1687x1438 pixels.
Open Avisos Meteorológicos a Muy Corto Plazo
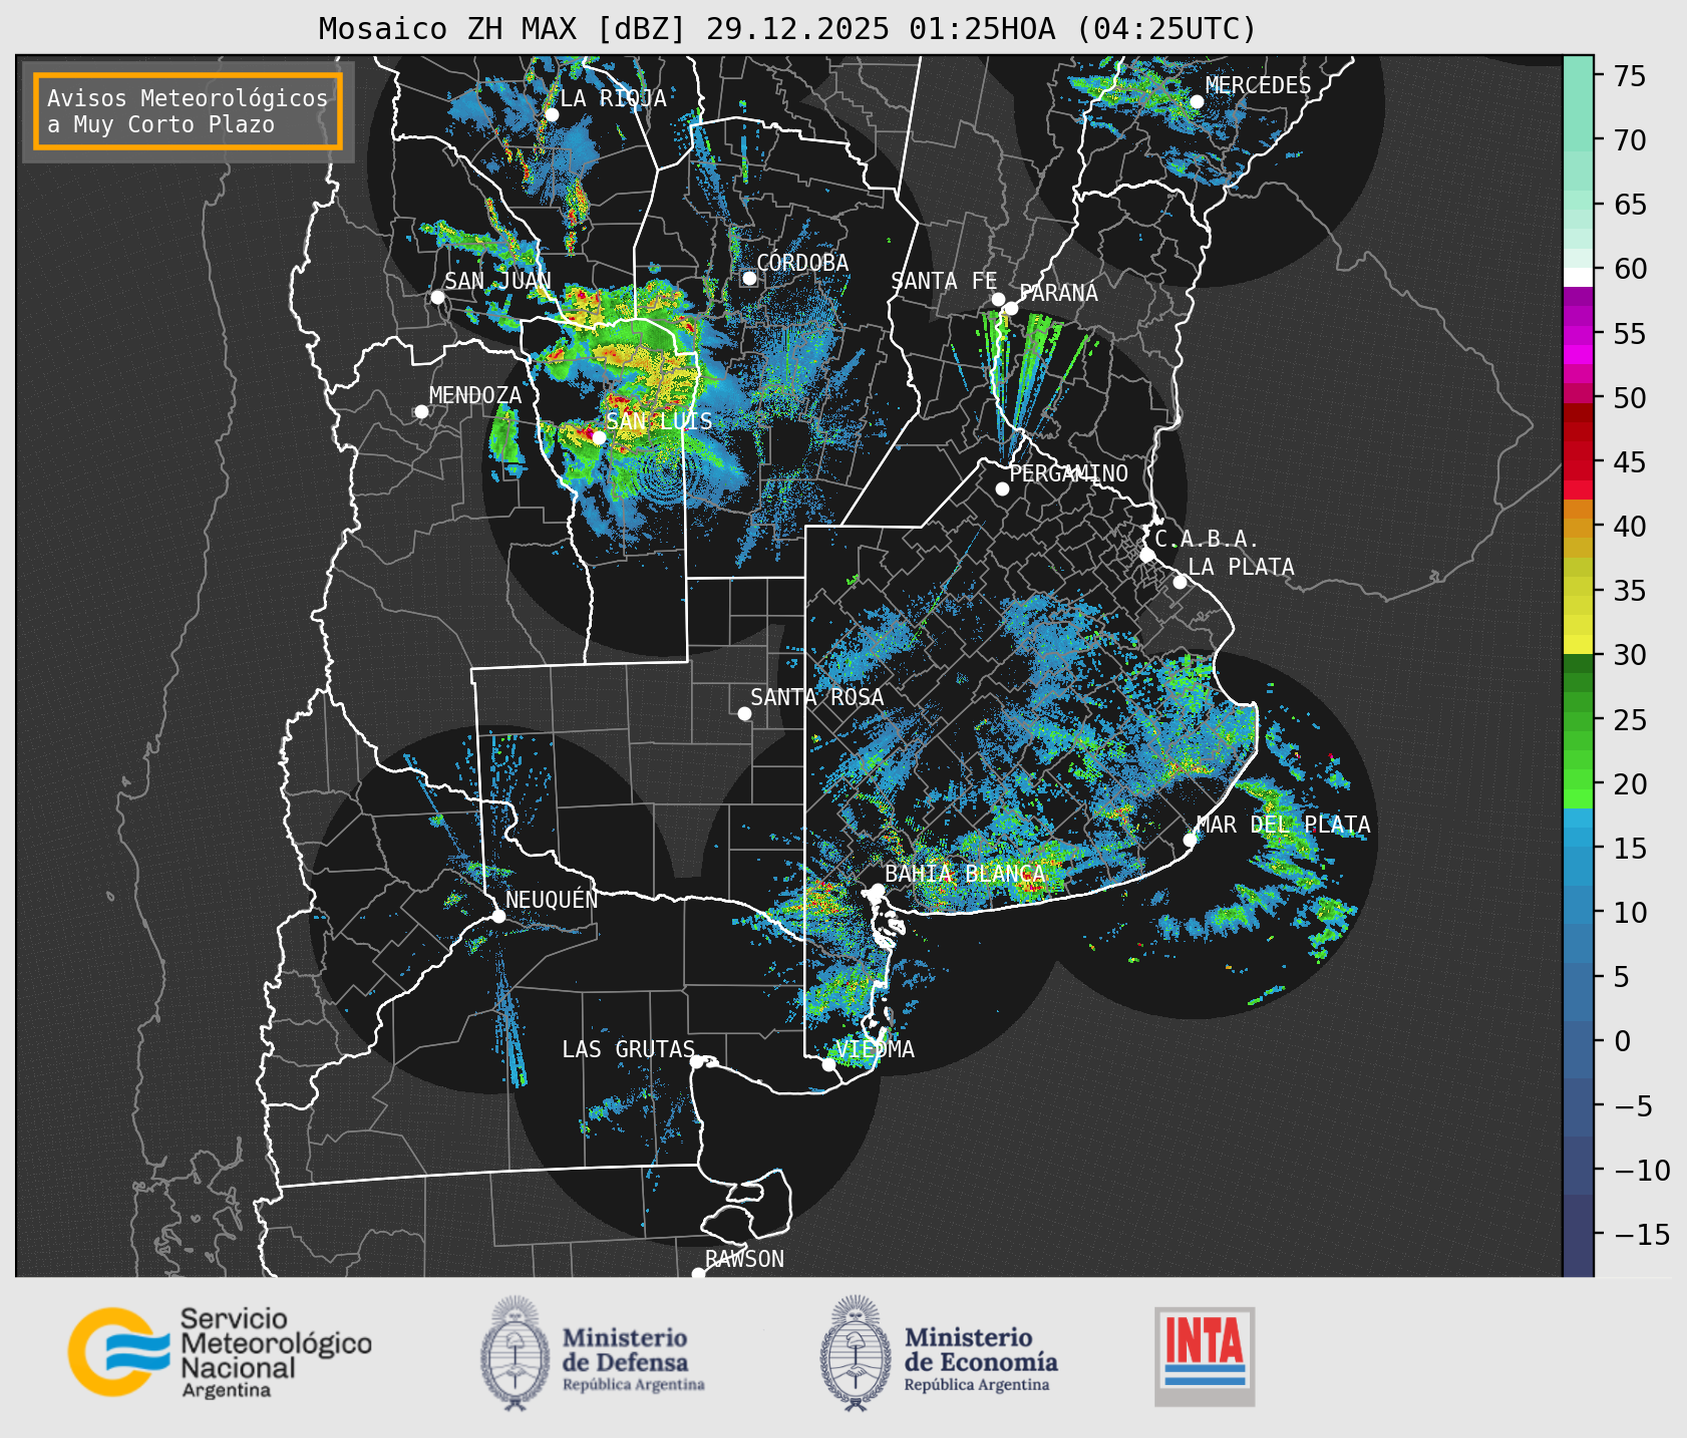pos(188,111)
